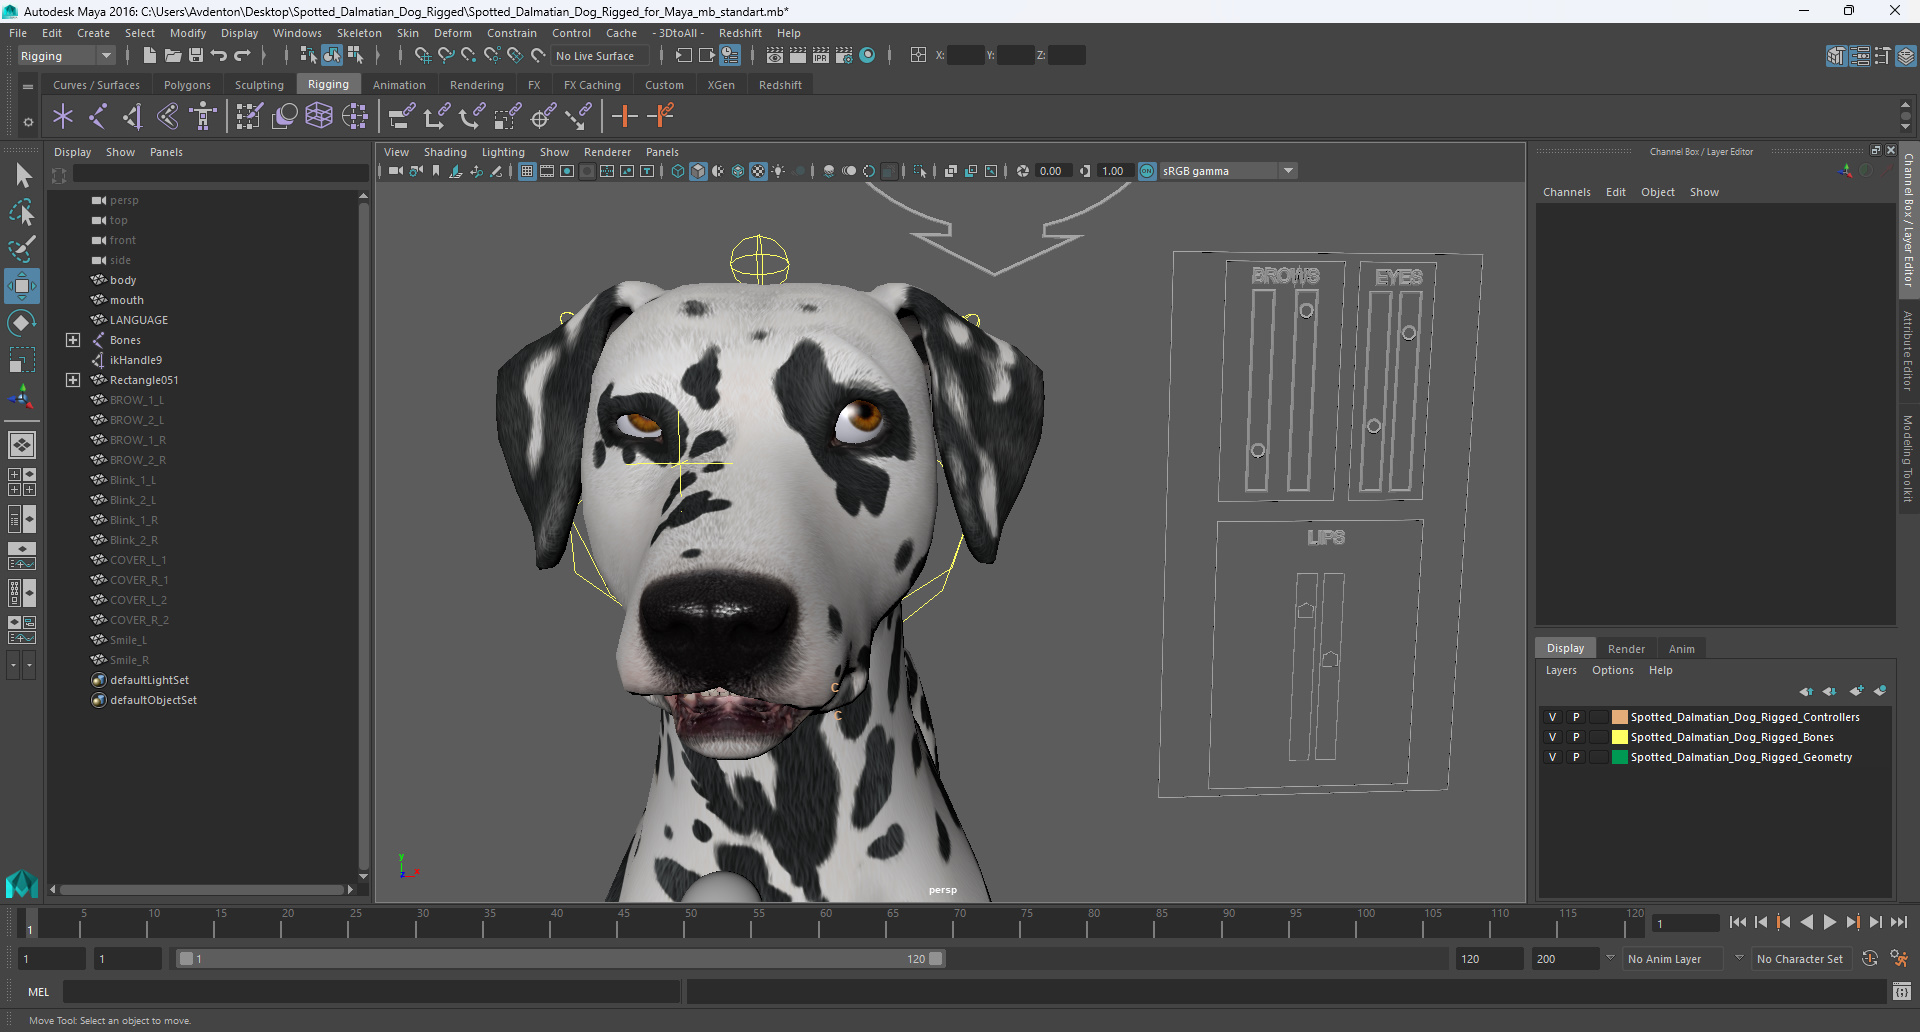1920x1032 pixels.
Task: Click the Geometry layer green color swatch
Action: point(1619,757)
